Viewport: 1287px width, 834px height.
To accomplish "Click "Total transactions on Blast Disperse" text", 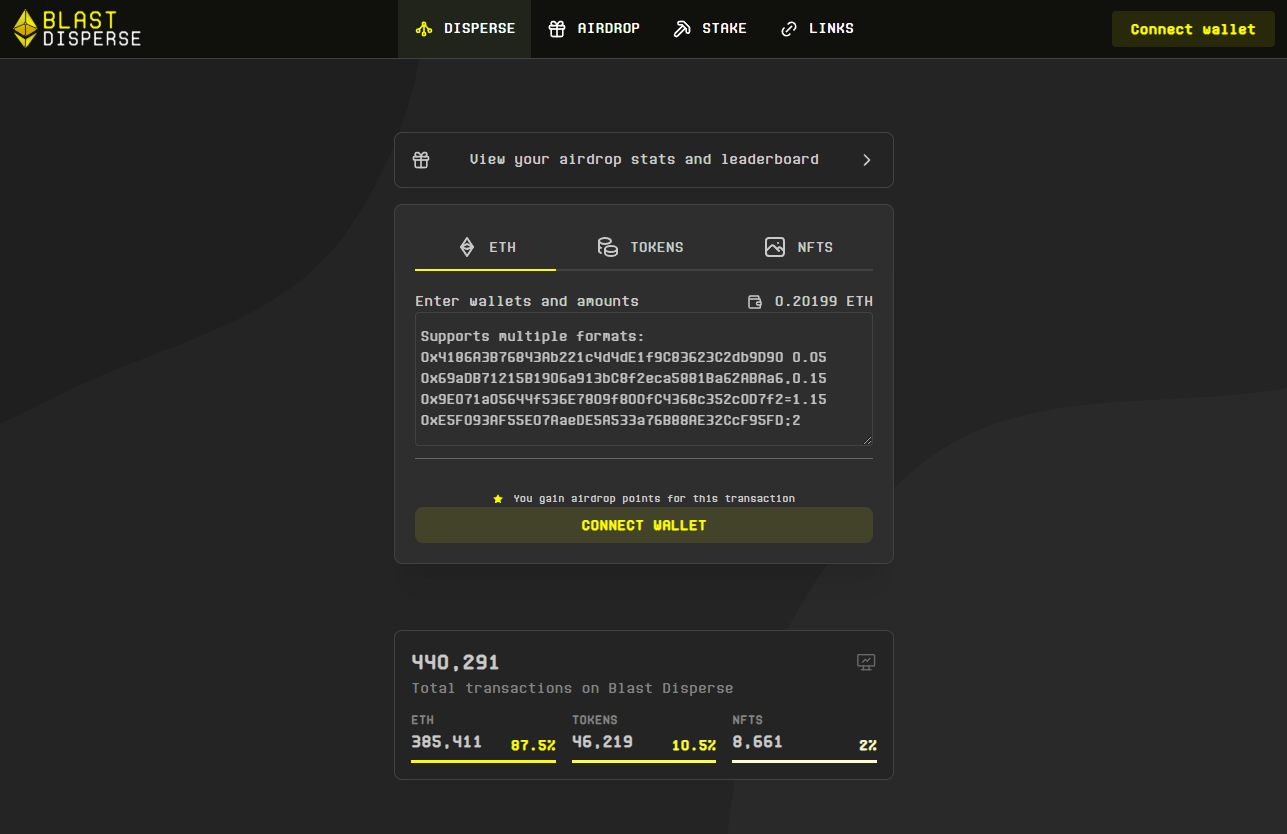I will point(572,688).
